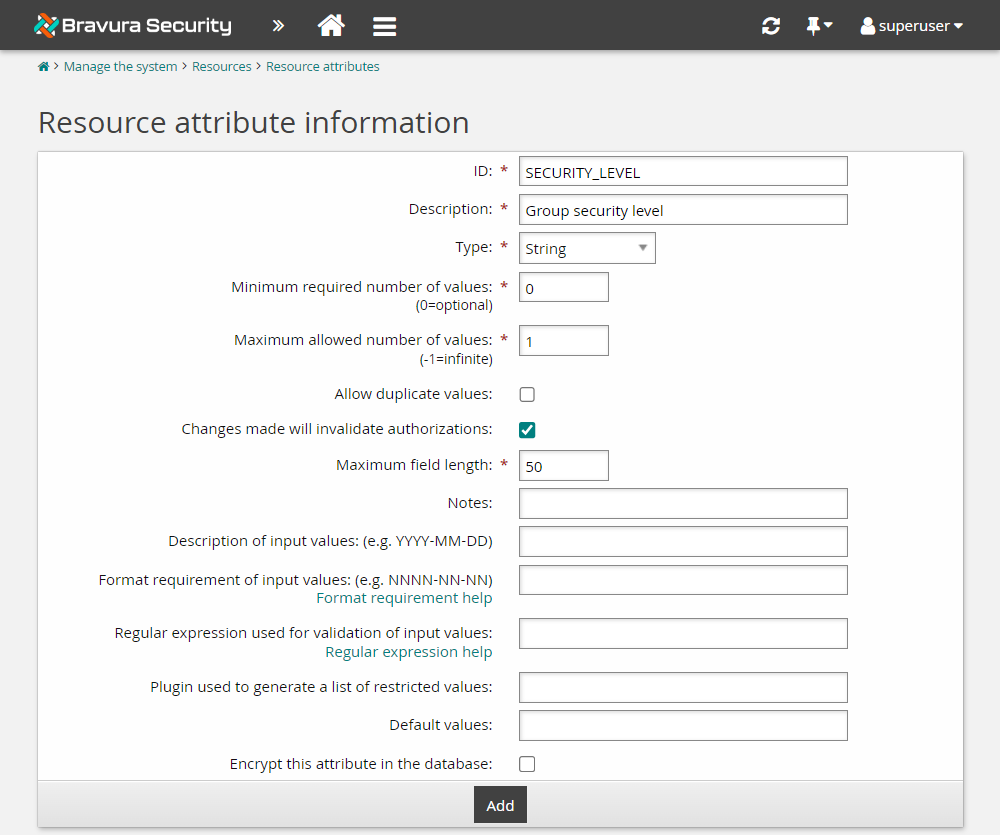The width and height of the screenshot is (1000, 835).
Task: Open the hamburger menu icon
Action: pyautogui.click(x=384, y=25)
